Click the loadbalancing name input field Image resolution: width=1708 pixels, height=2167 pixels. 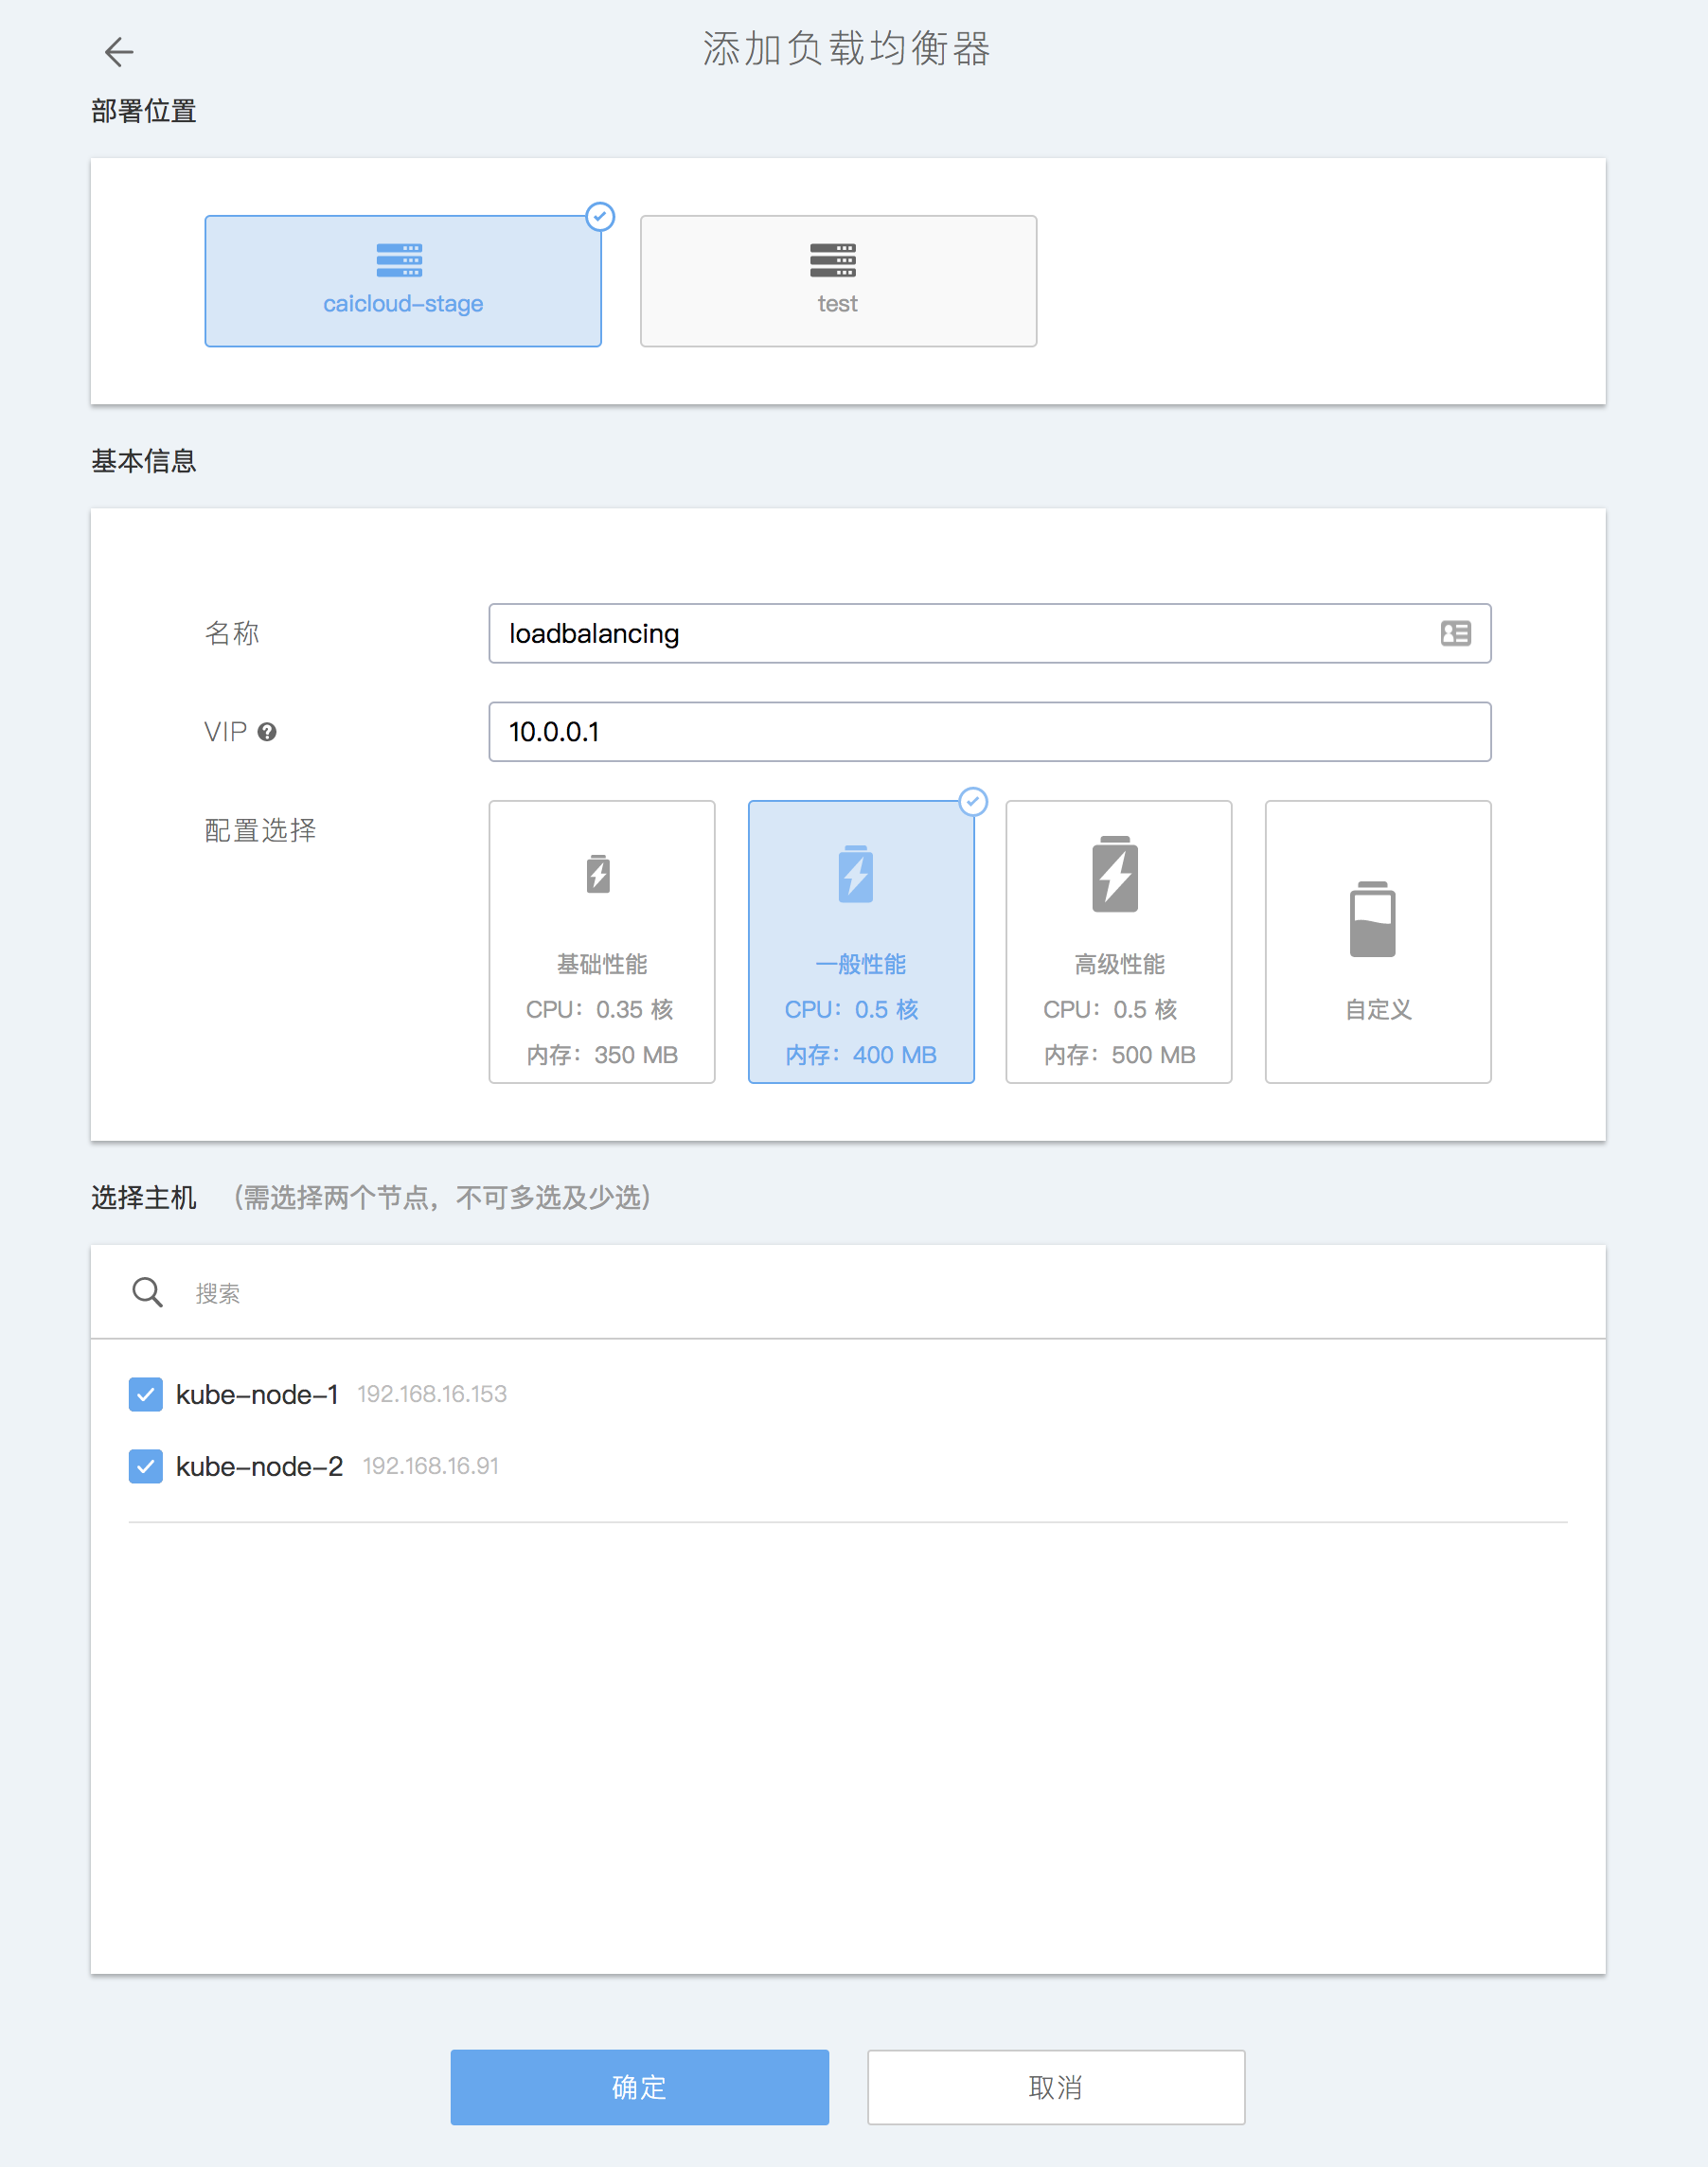pyautogui.click(x=960, y=633)
